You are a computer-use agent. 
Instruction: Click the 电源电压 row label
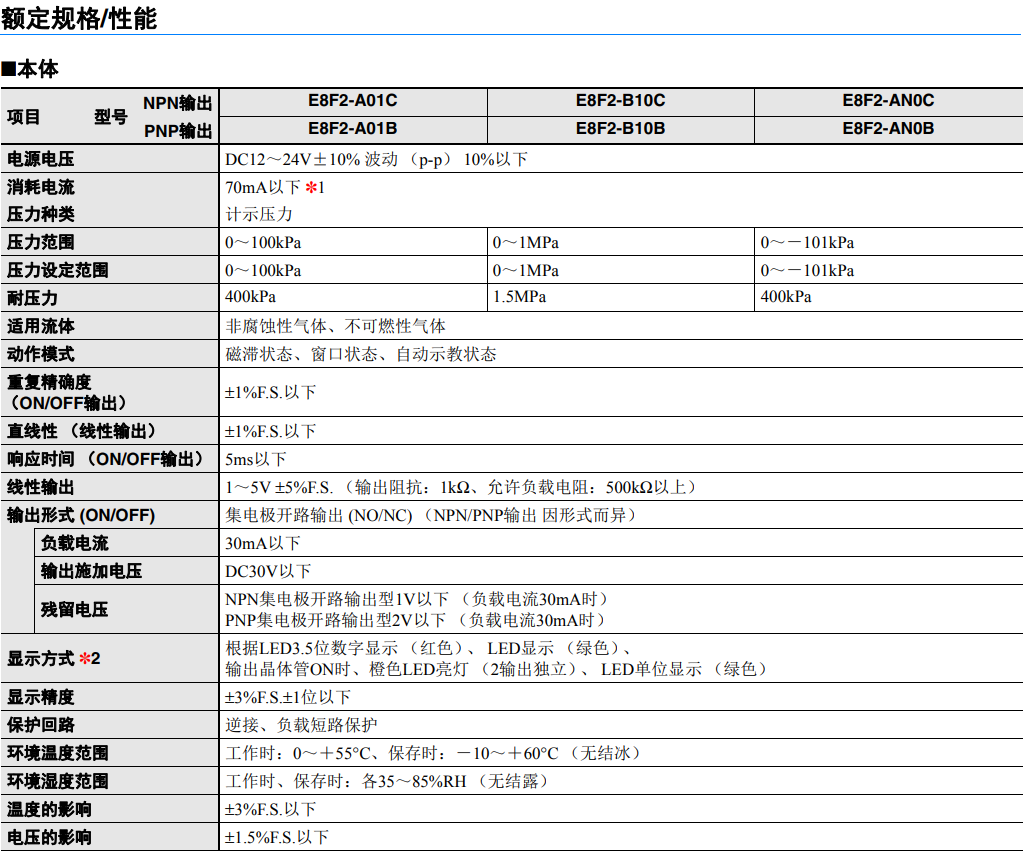pos(41,159)
